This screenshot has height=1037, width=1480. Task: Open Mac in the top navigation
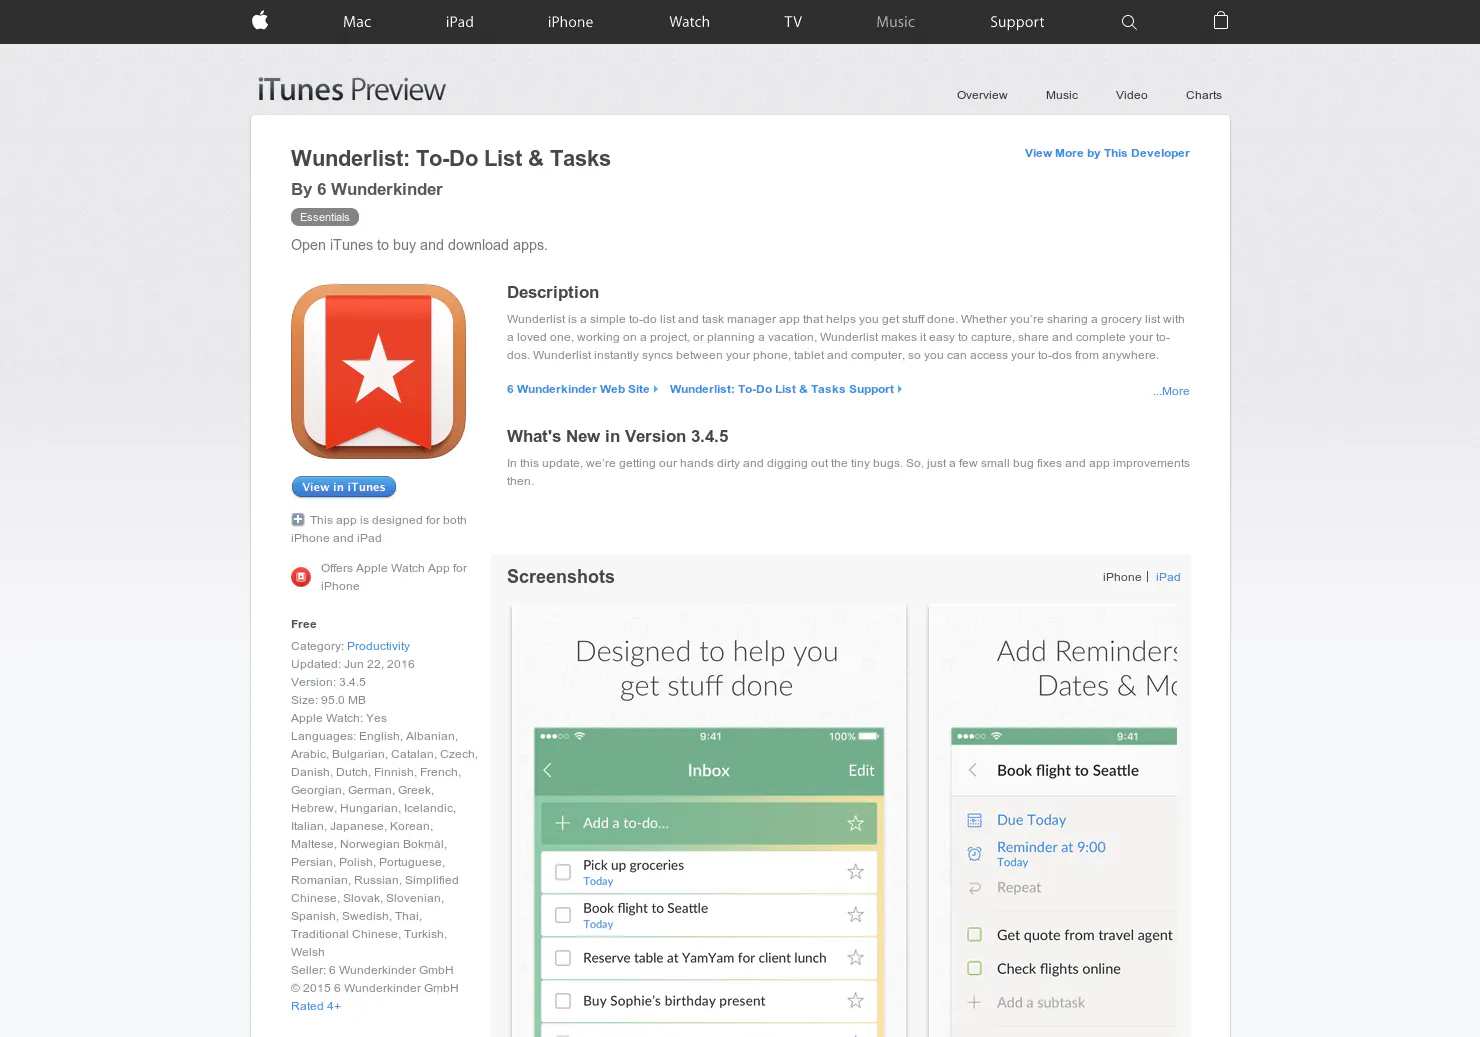coord(357,22)
